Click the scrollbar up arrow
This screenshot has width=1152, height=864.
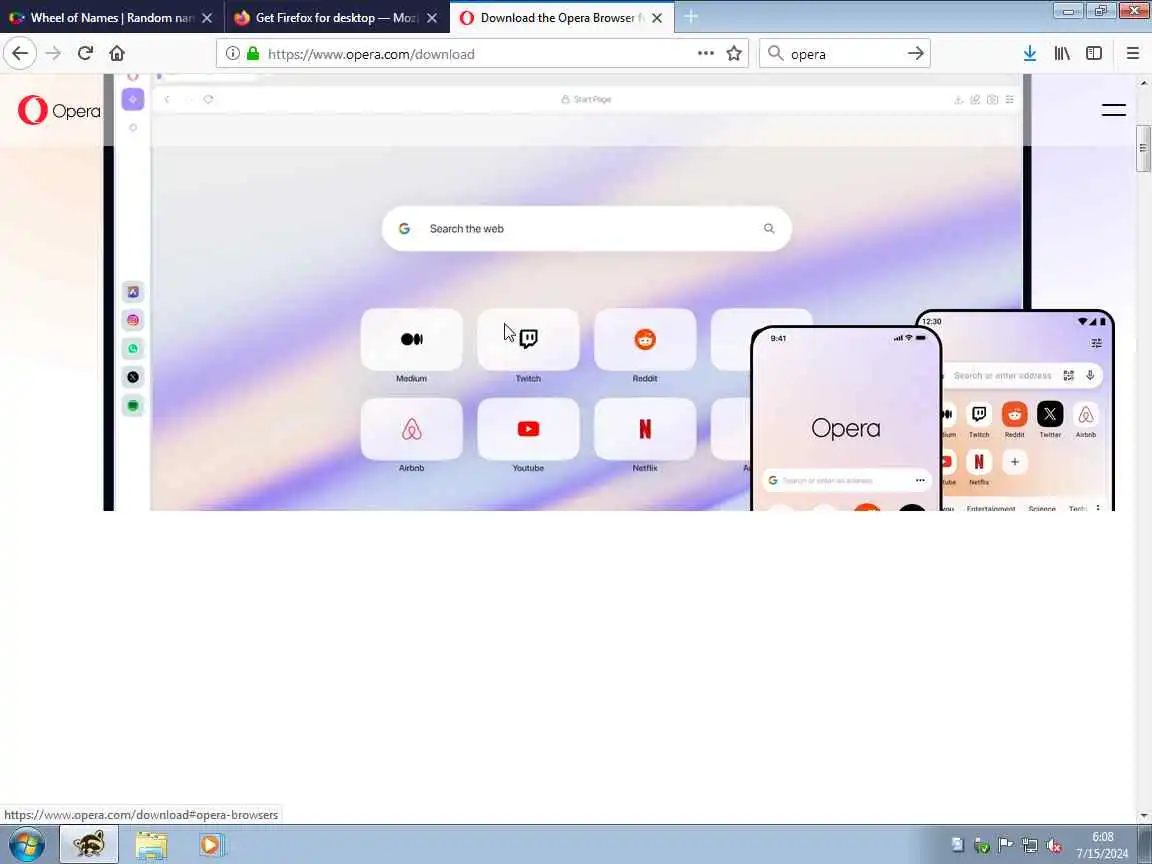(1144, 81)
